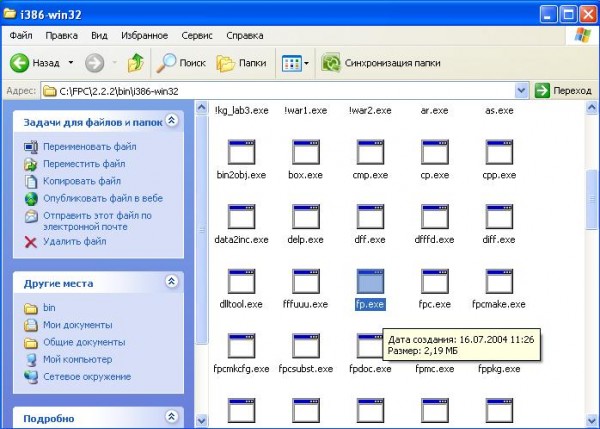Click the ar.exe file name

(x=434, y=111)
